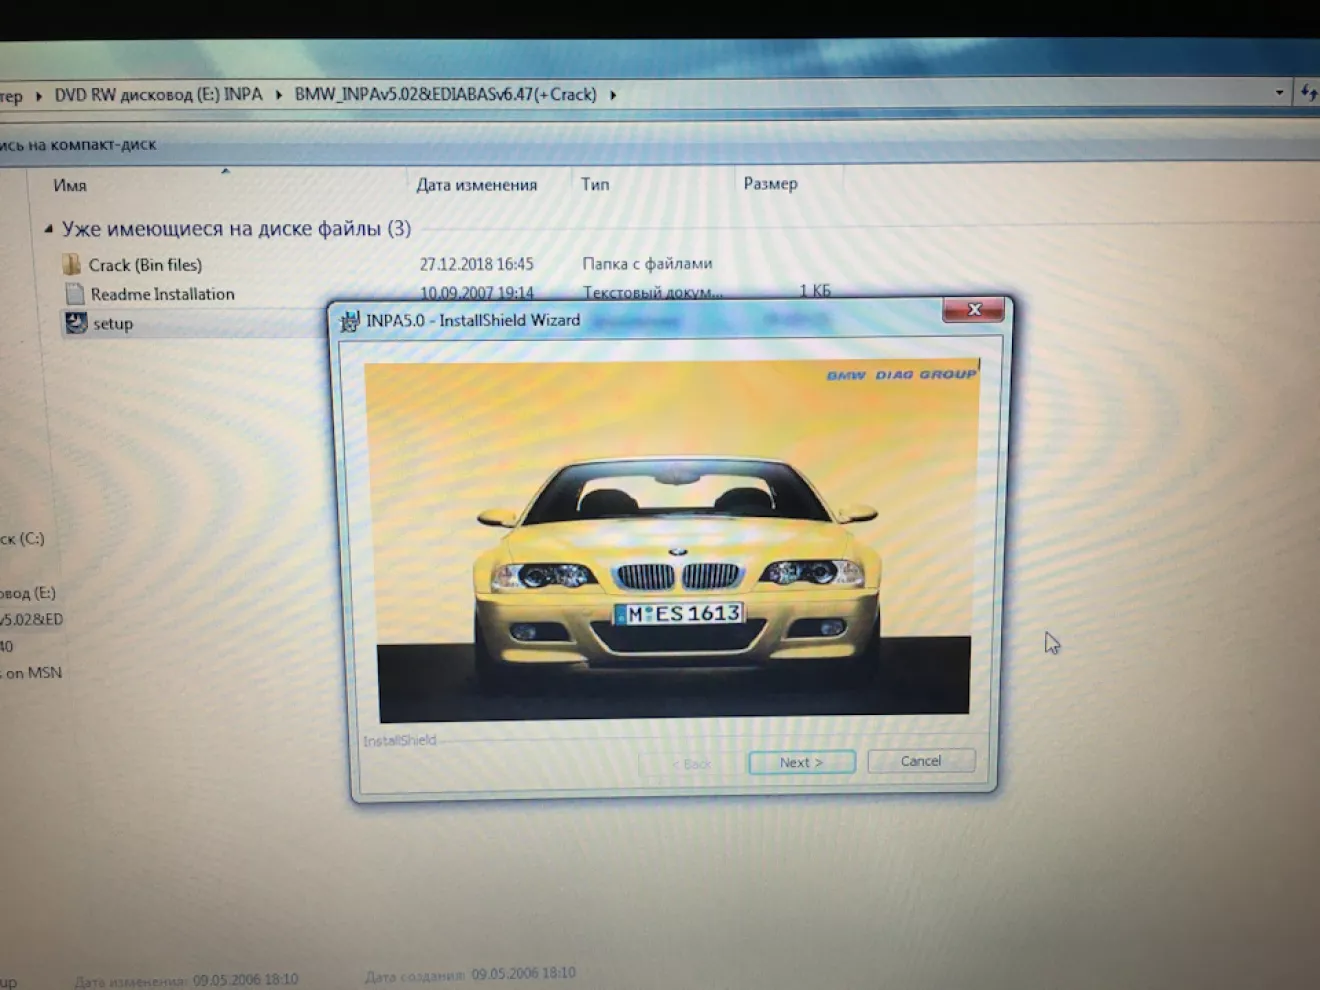
Task: Select local disk (C:) in sidebar
Action: [22, 538]
